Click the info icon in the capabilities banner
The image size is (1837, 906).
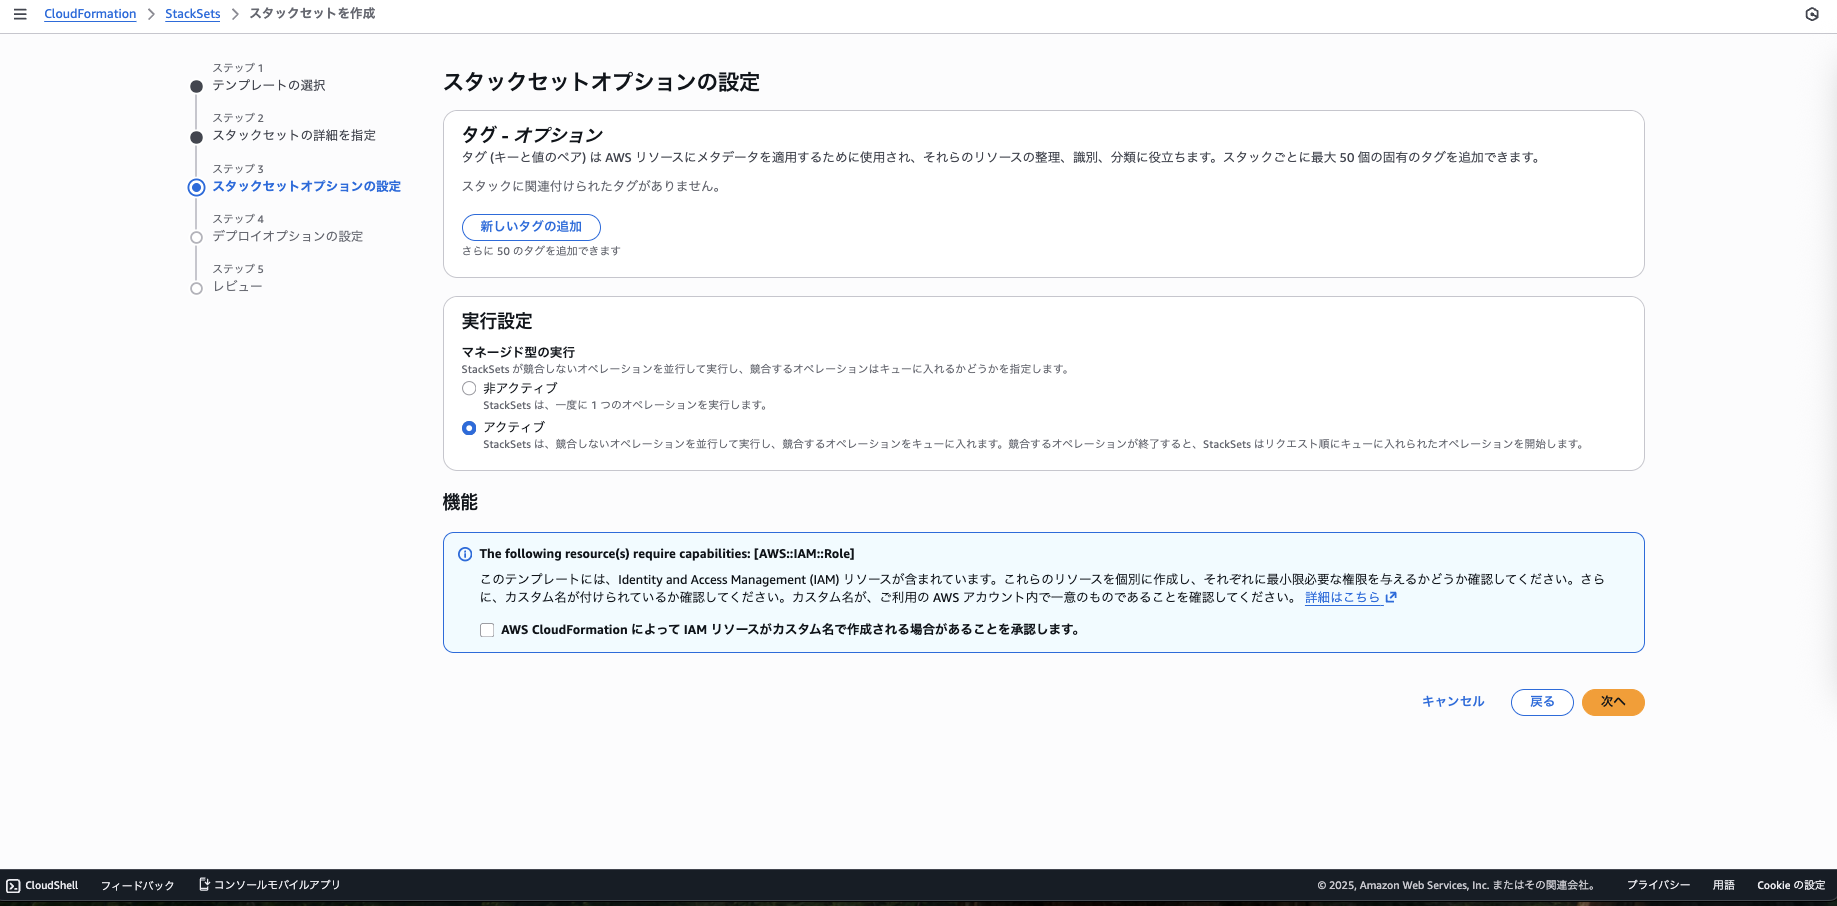point(464,553)
